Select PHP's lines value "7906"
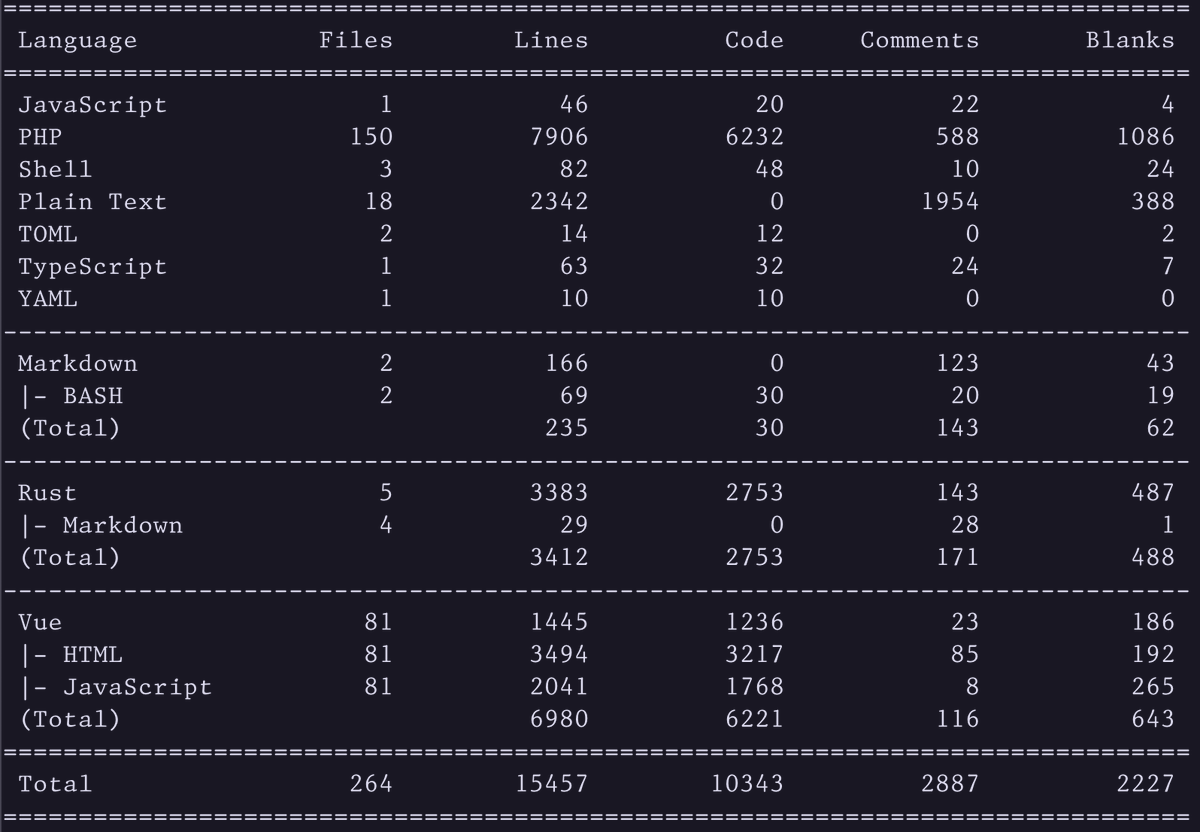1200x832 pixels. (558, 137)
